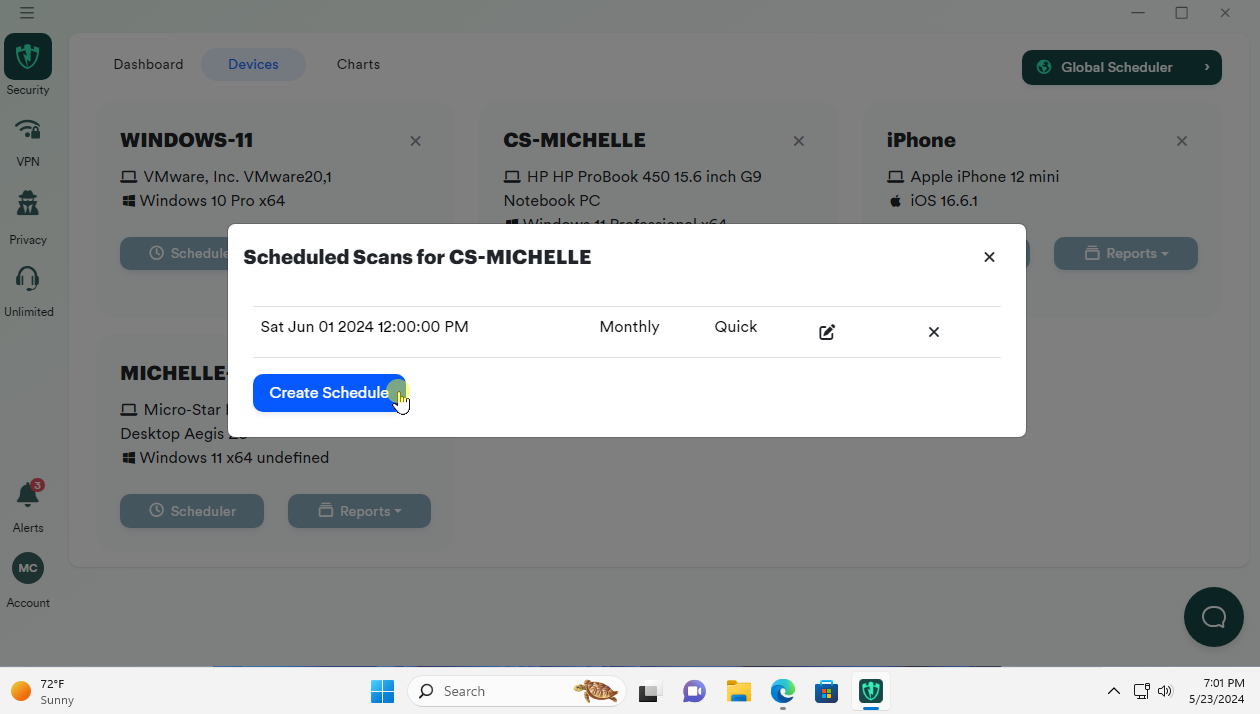
Task: Open the VPN section in sidebar
Action: click(x=28, y=139)
